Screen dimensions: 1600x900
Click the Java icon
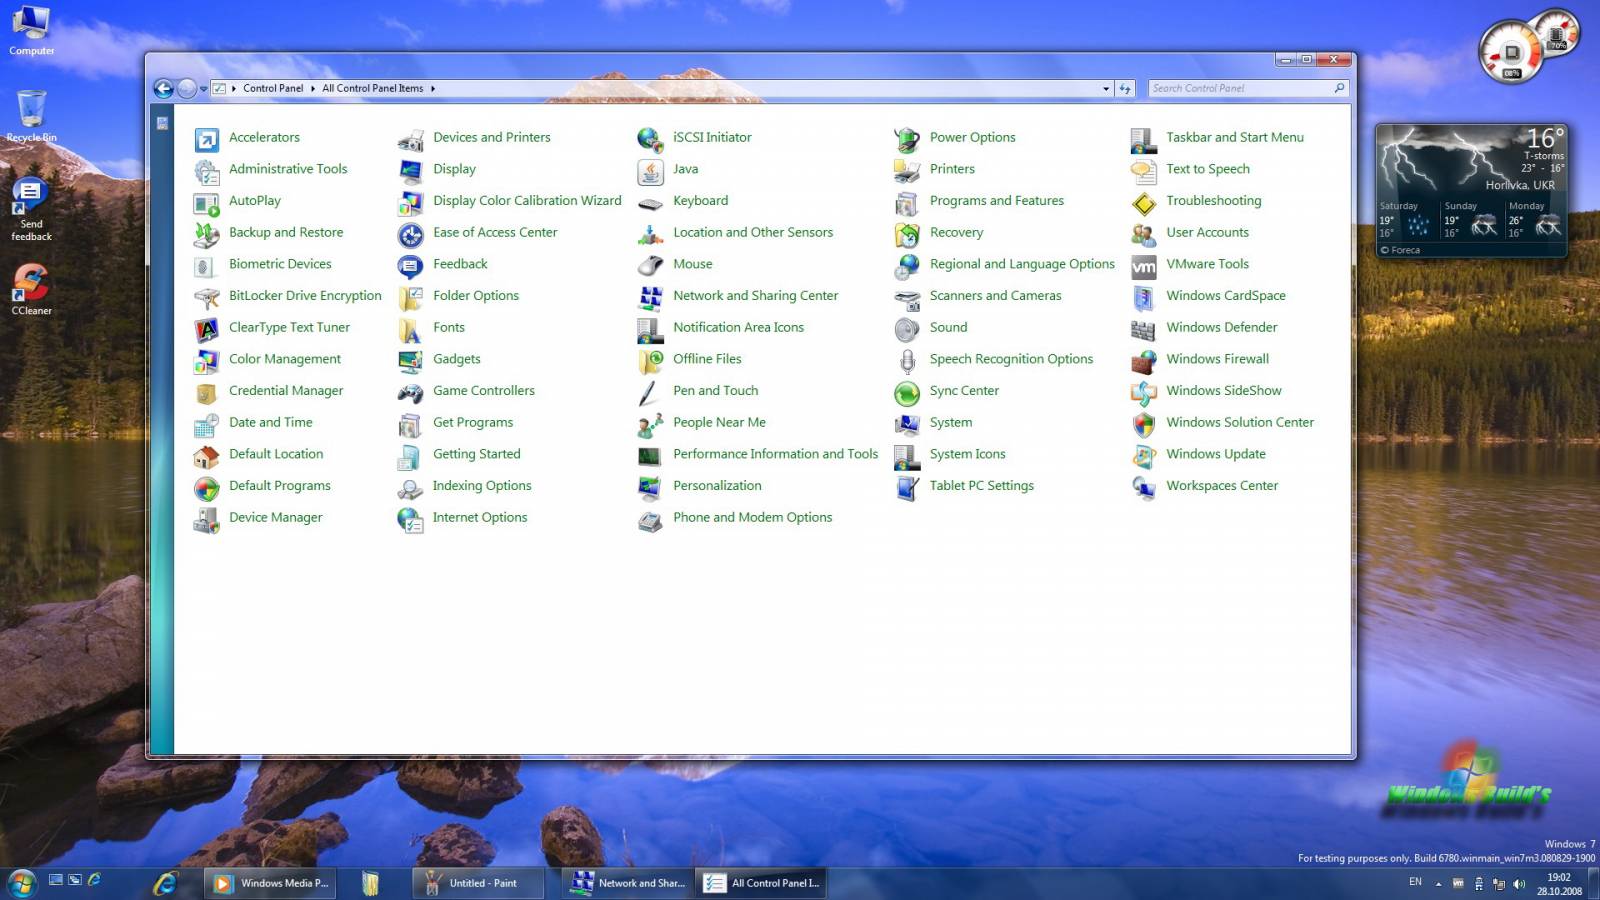(x=650, y=171)
